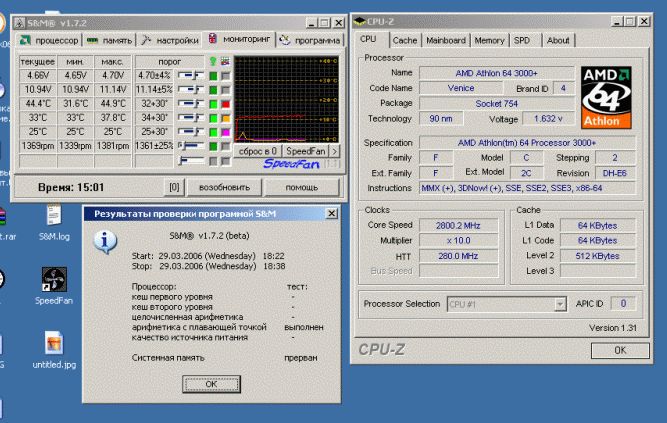
Task: Select the untitled.jpg desktop file
Action: tap(54, 349)
